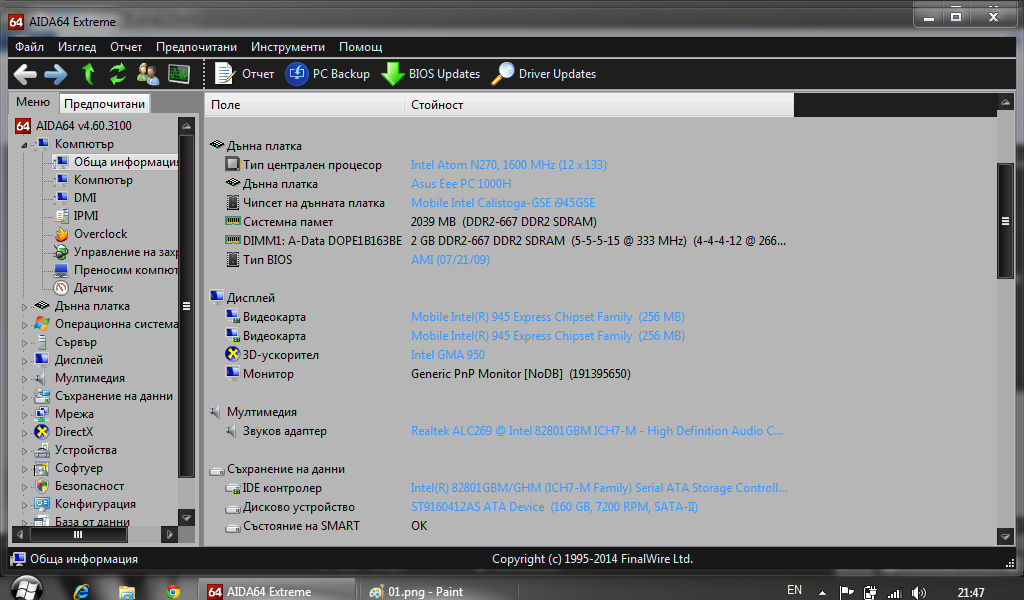Select the Монитор row

tap(499, 374)
